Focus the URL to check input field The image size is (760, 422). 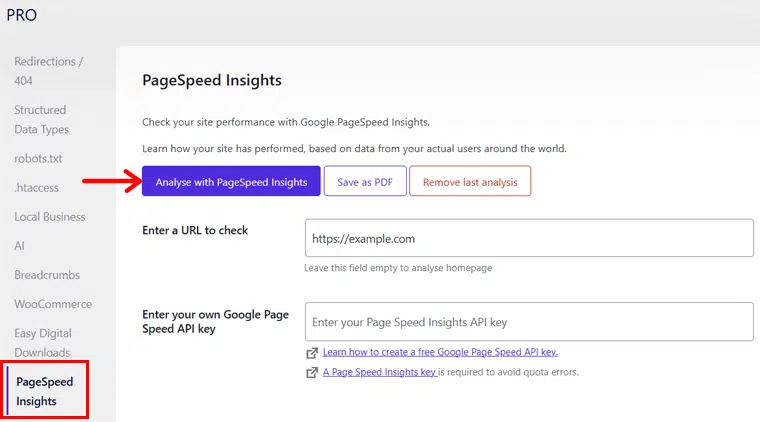tap(529, 238)
